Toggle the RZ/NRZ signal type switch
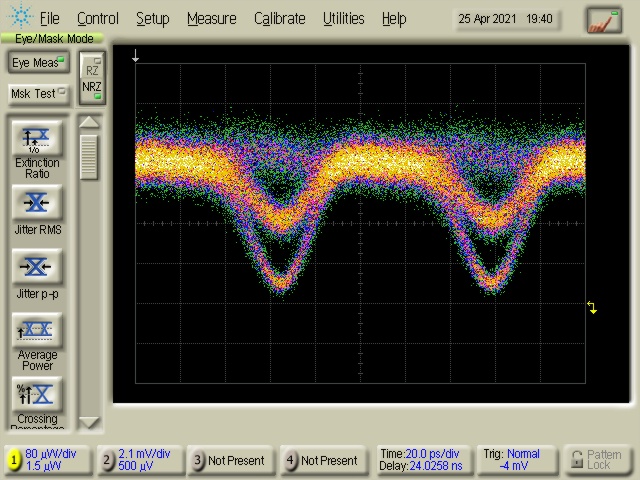 click(x=92, y=78)
